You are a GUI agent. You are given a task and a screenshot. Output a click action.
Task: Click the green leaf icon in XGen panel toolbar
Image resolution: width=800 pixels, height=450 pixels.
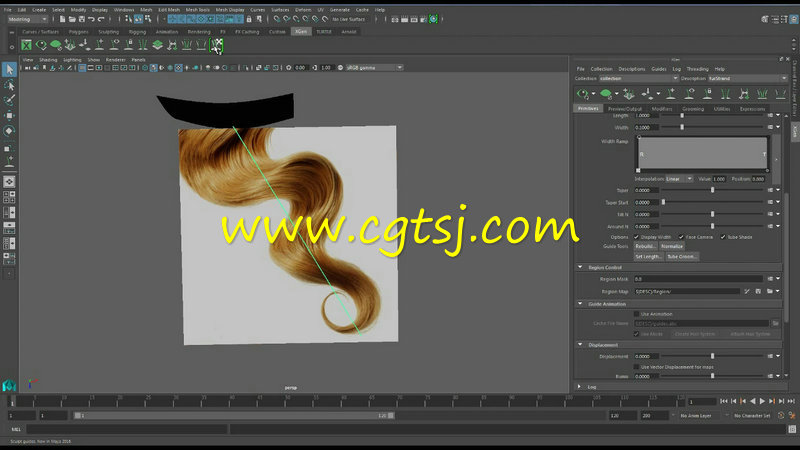point(606,93)
